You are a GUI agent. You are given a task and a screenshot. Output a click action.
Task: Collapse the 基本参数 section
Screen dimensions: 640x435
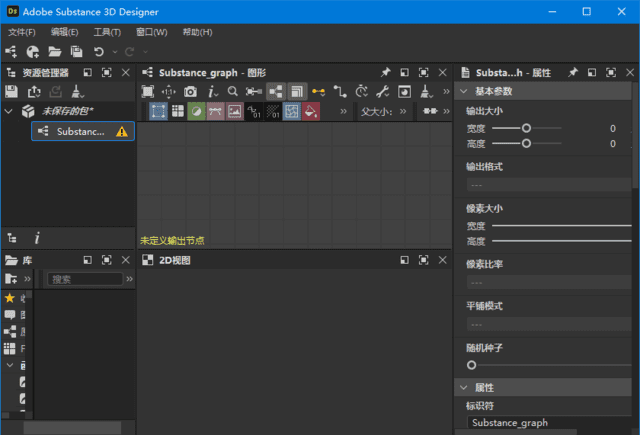(464, 91)
